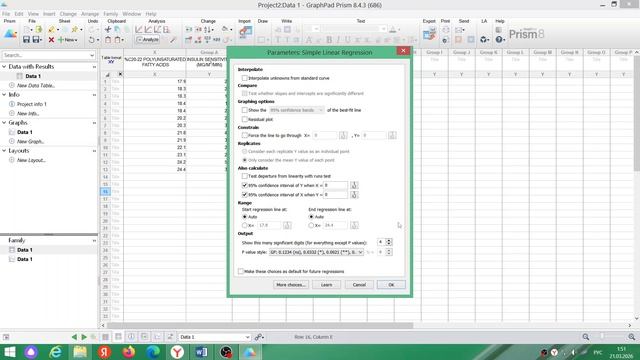Click the Info sheet icon in bottom bar
Screen dimensions: 640x360
coord(131,337)
